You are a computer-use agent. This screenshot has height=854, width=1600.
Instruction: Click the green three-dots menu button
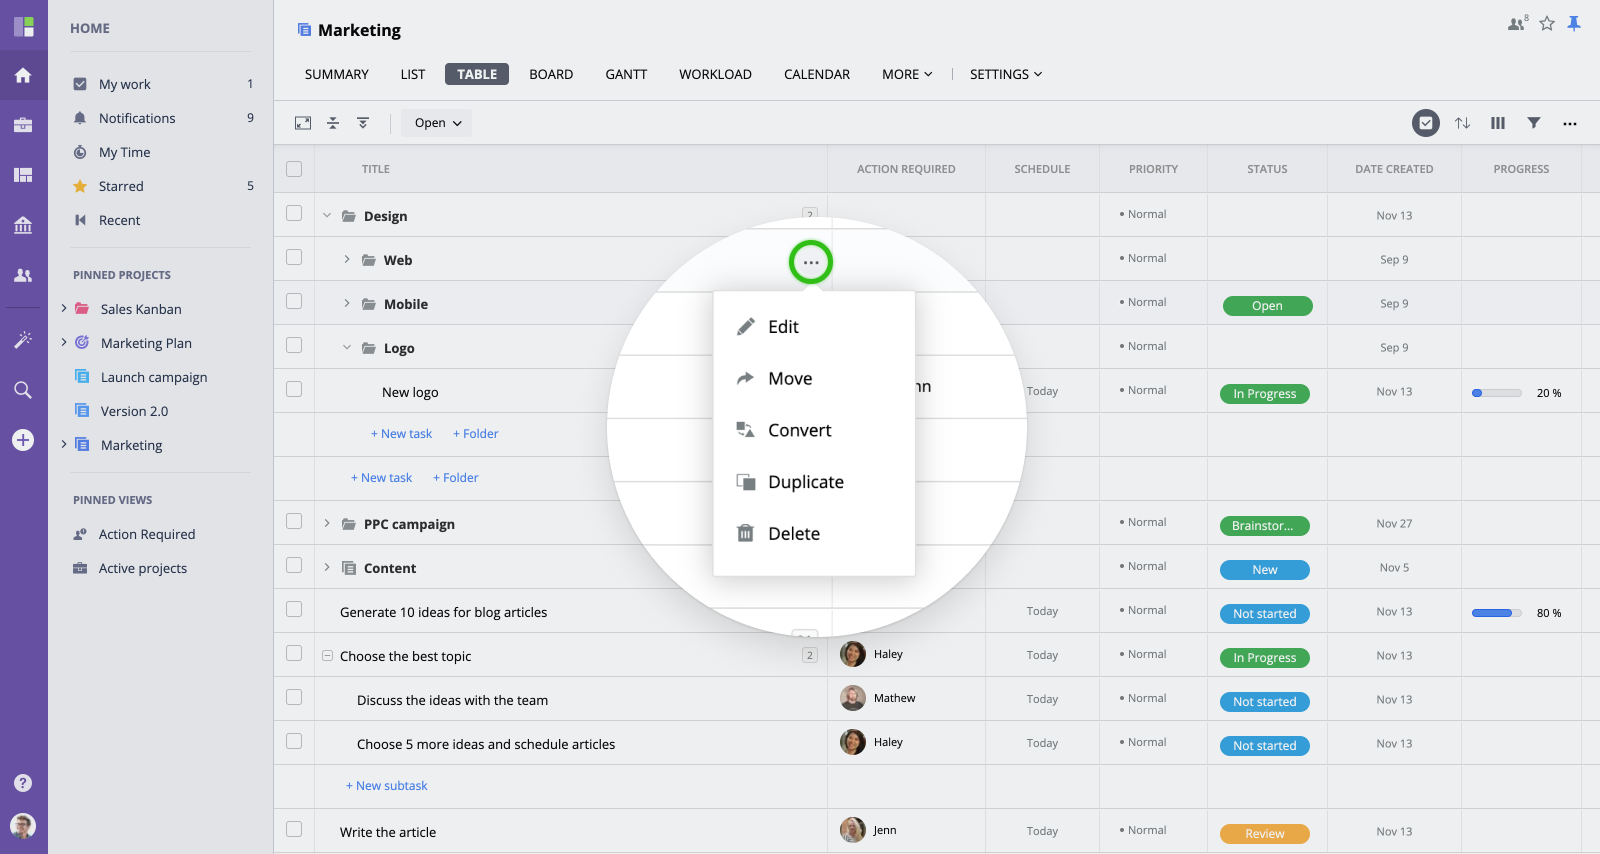pos(810,262)
